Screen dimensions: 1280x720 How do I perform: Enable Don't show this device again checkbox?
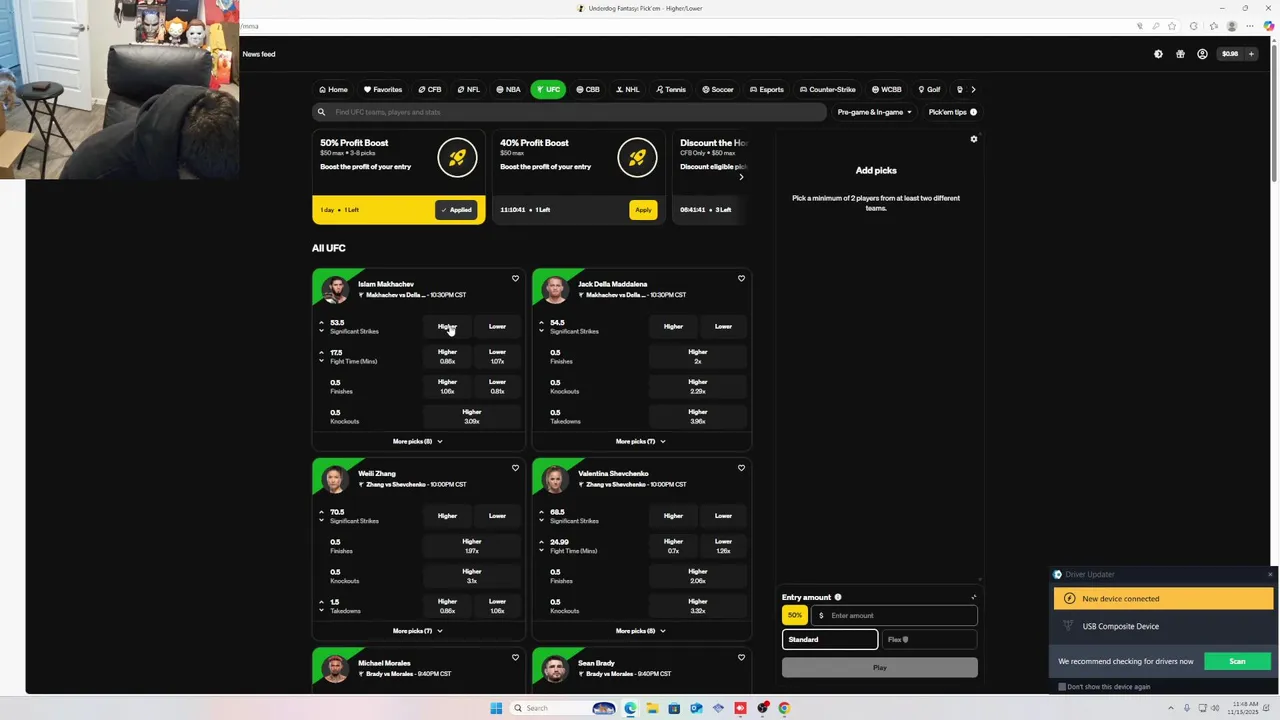coord(1062,687)
